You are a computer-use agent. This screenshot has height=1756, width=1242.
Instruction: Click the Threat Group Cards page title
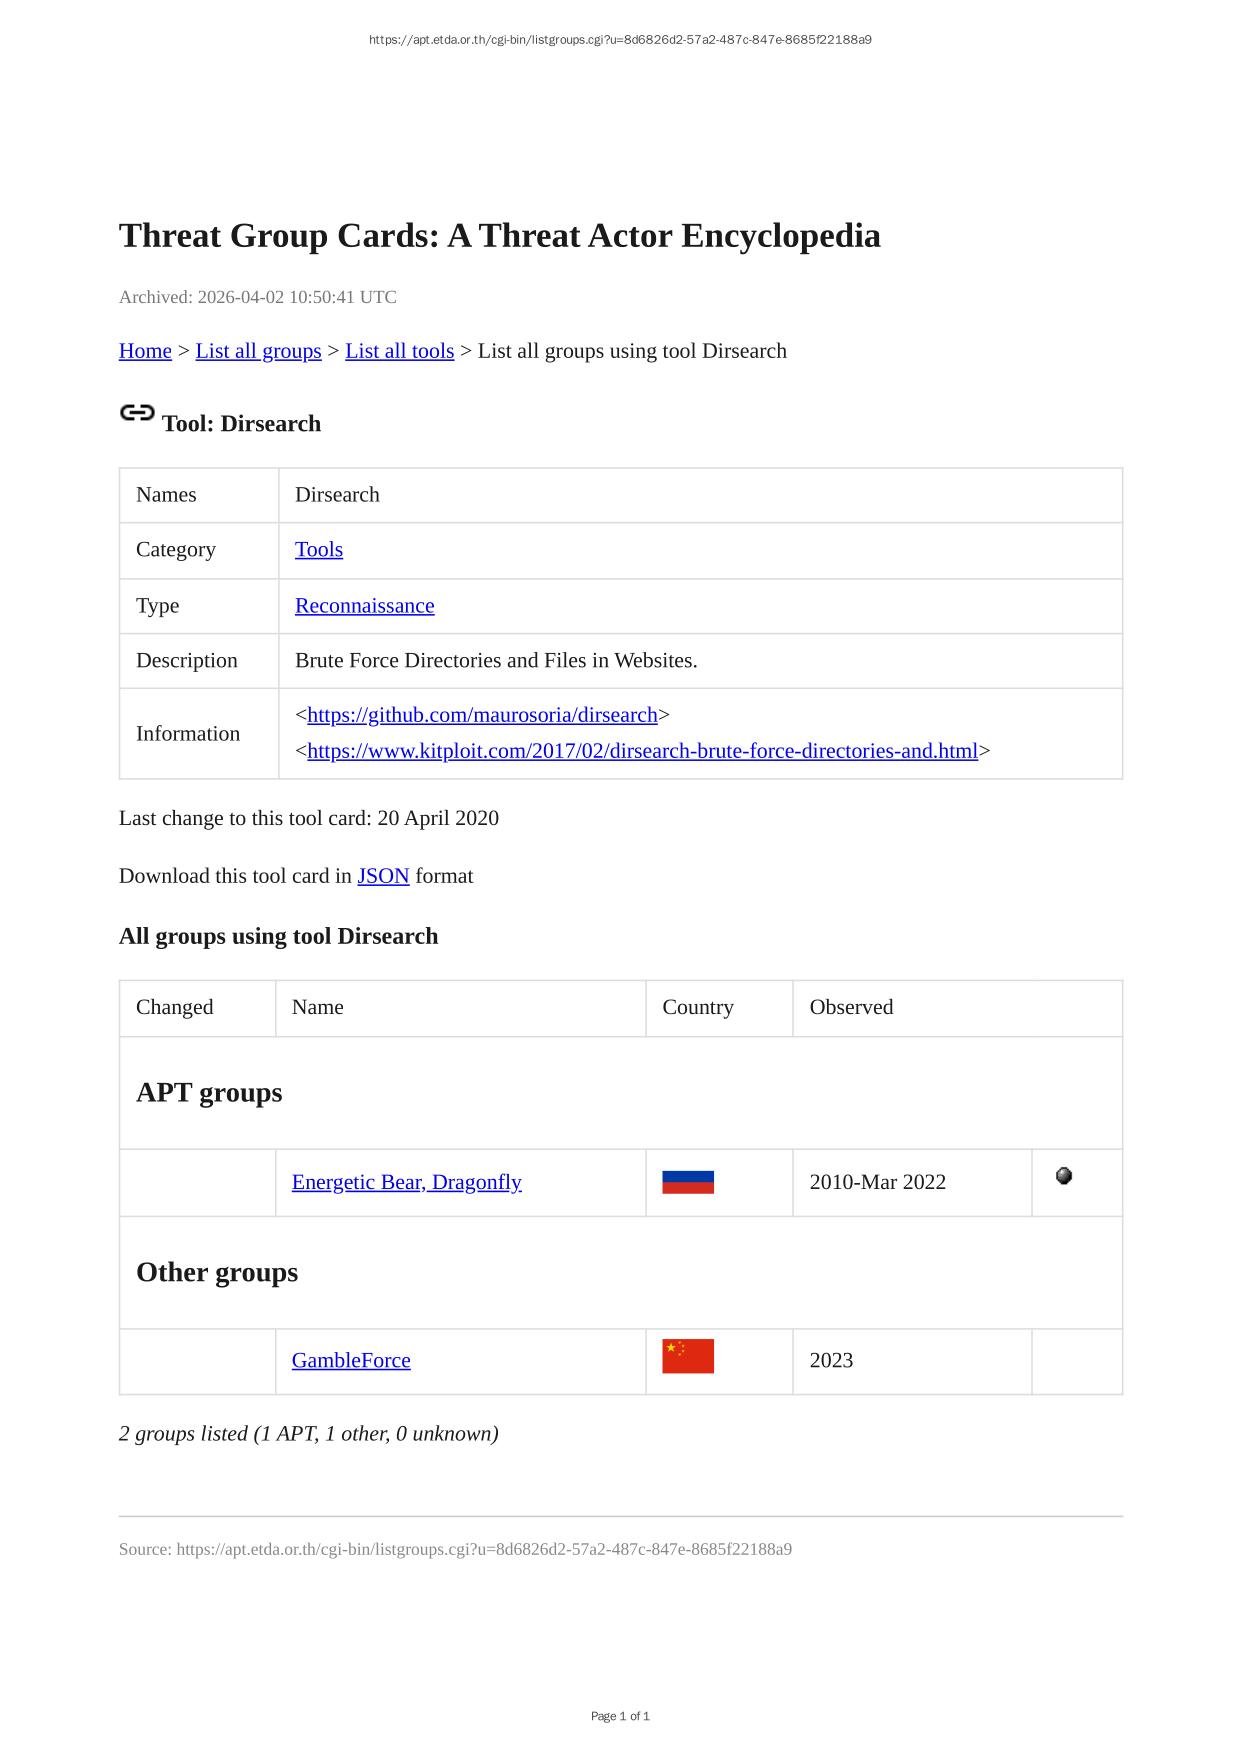coord(499,236)
